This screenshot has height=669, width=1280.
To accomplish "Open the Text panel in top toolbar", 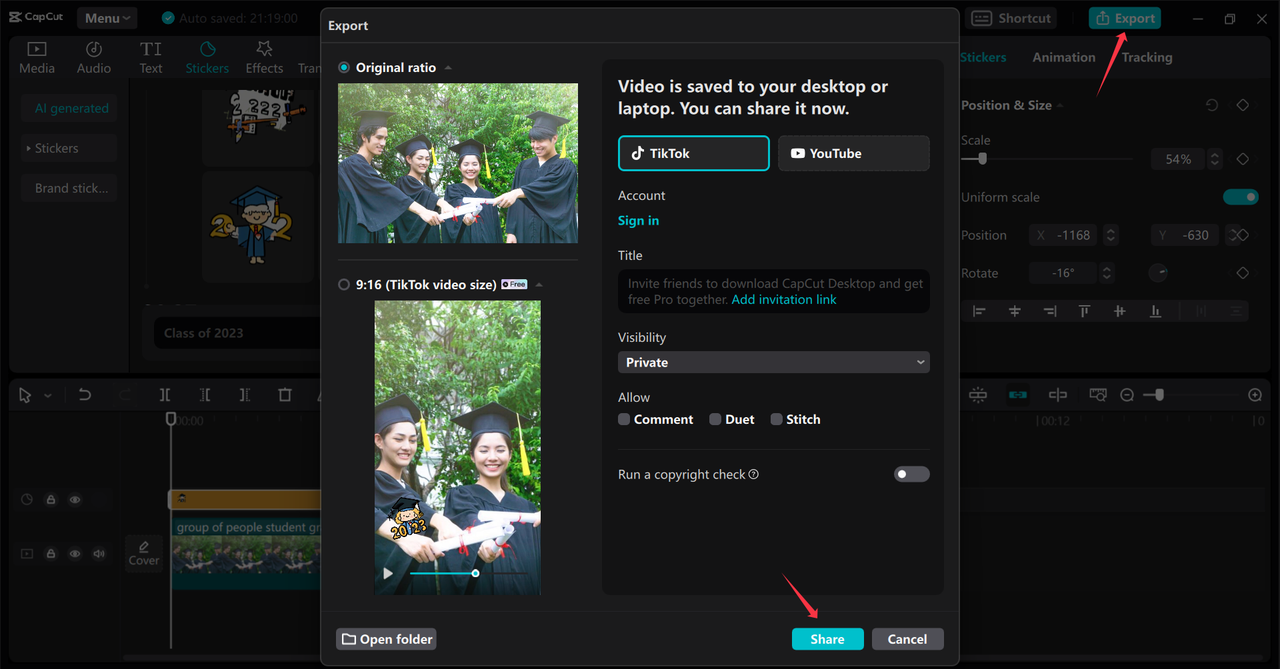I will click(x=151, y=58).
